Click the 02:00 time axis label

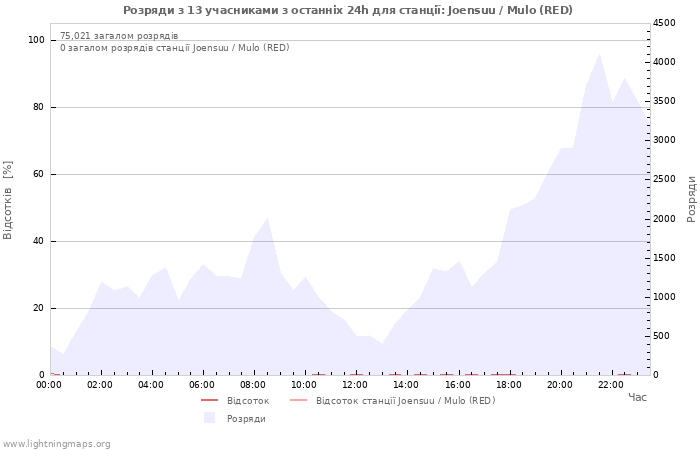pos(100,385)
